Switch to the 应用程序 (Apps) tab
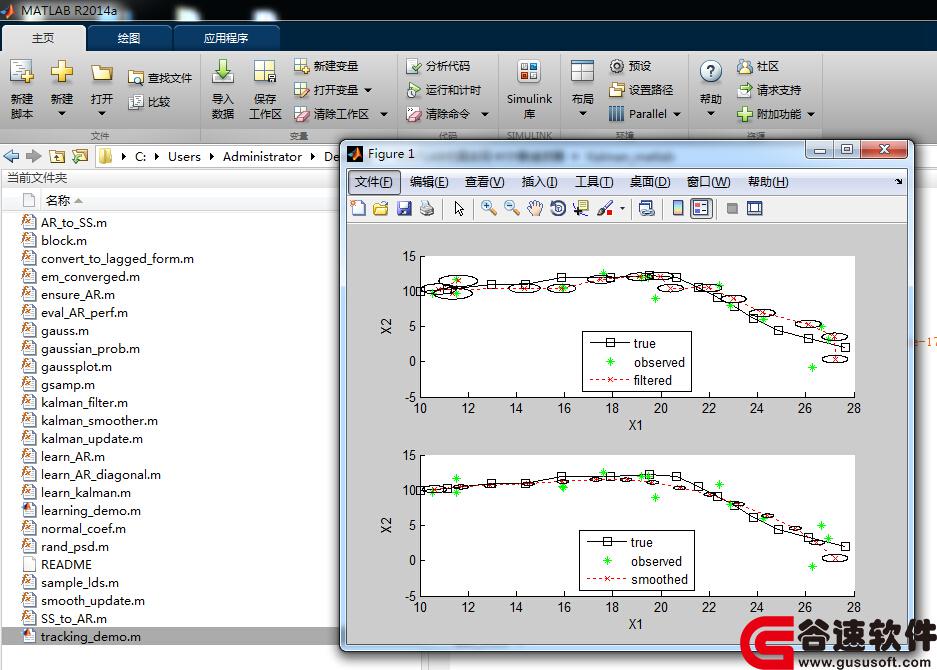The image size is (937, 670). click(x=226, y=38)
